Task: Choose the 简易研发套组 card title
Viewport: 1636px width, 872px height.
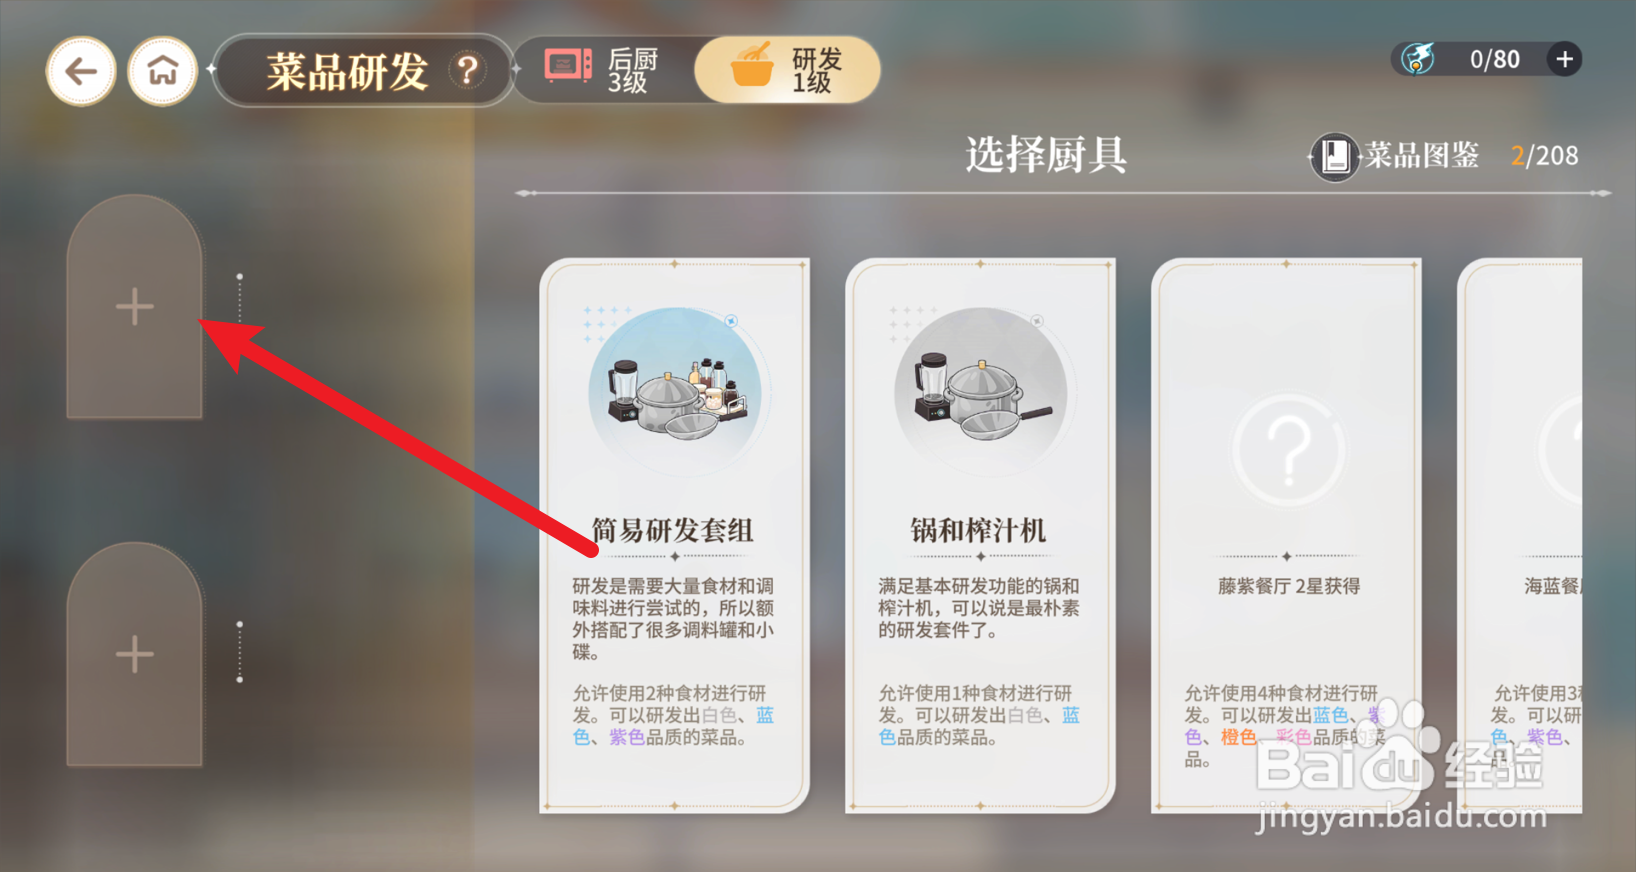Action: pos(673,530)
